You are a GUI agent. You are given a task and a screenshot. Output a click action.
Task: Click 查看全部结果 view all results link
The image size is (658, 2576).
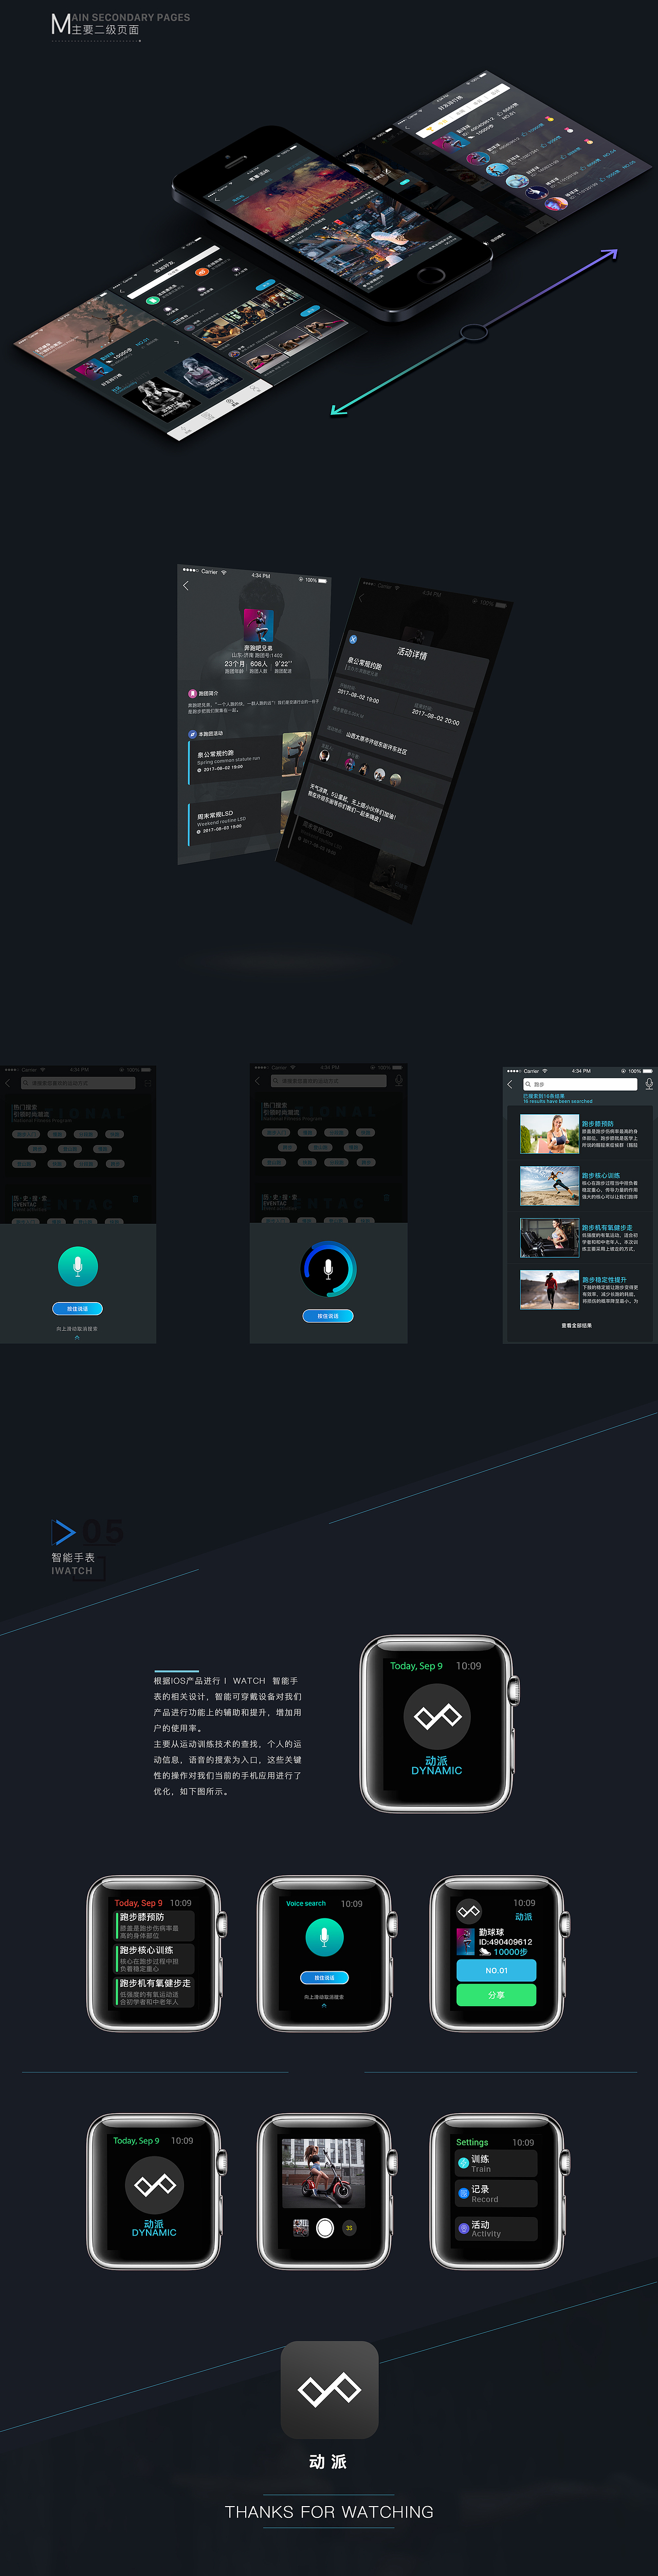(577, 1325)
